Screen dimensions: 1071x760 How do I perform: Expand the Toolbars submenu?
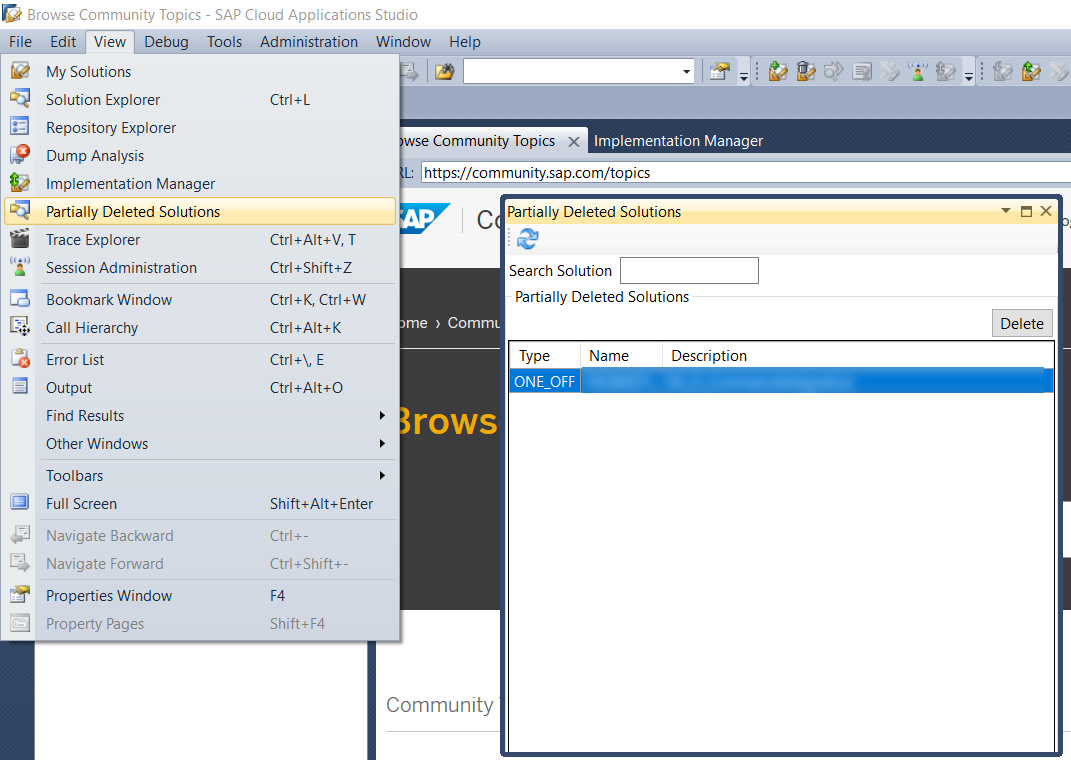click(382, 475)
